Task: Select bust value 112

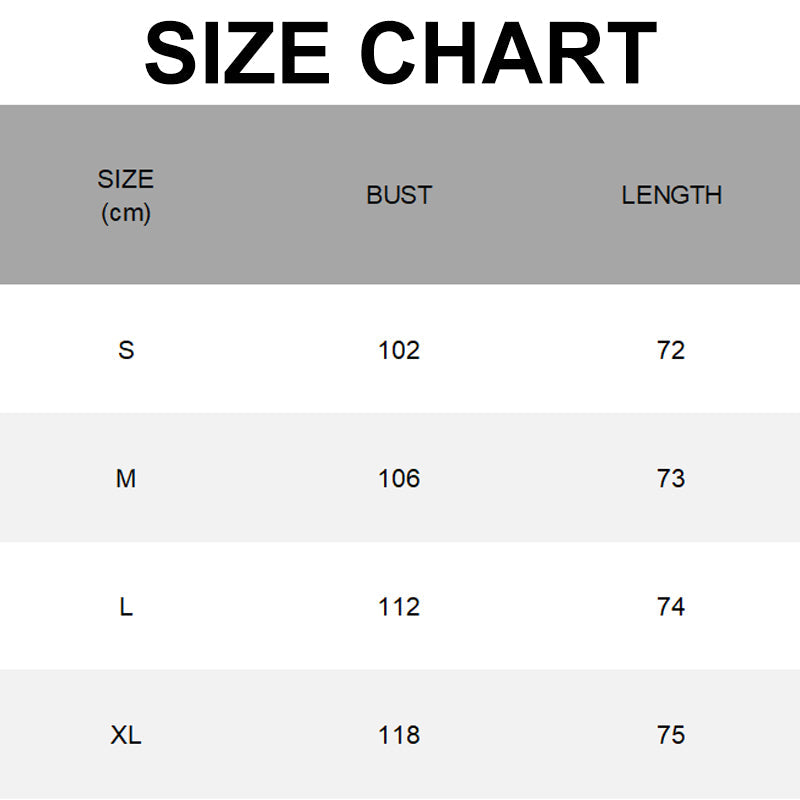Action: tap(399, 607)
